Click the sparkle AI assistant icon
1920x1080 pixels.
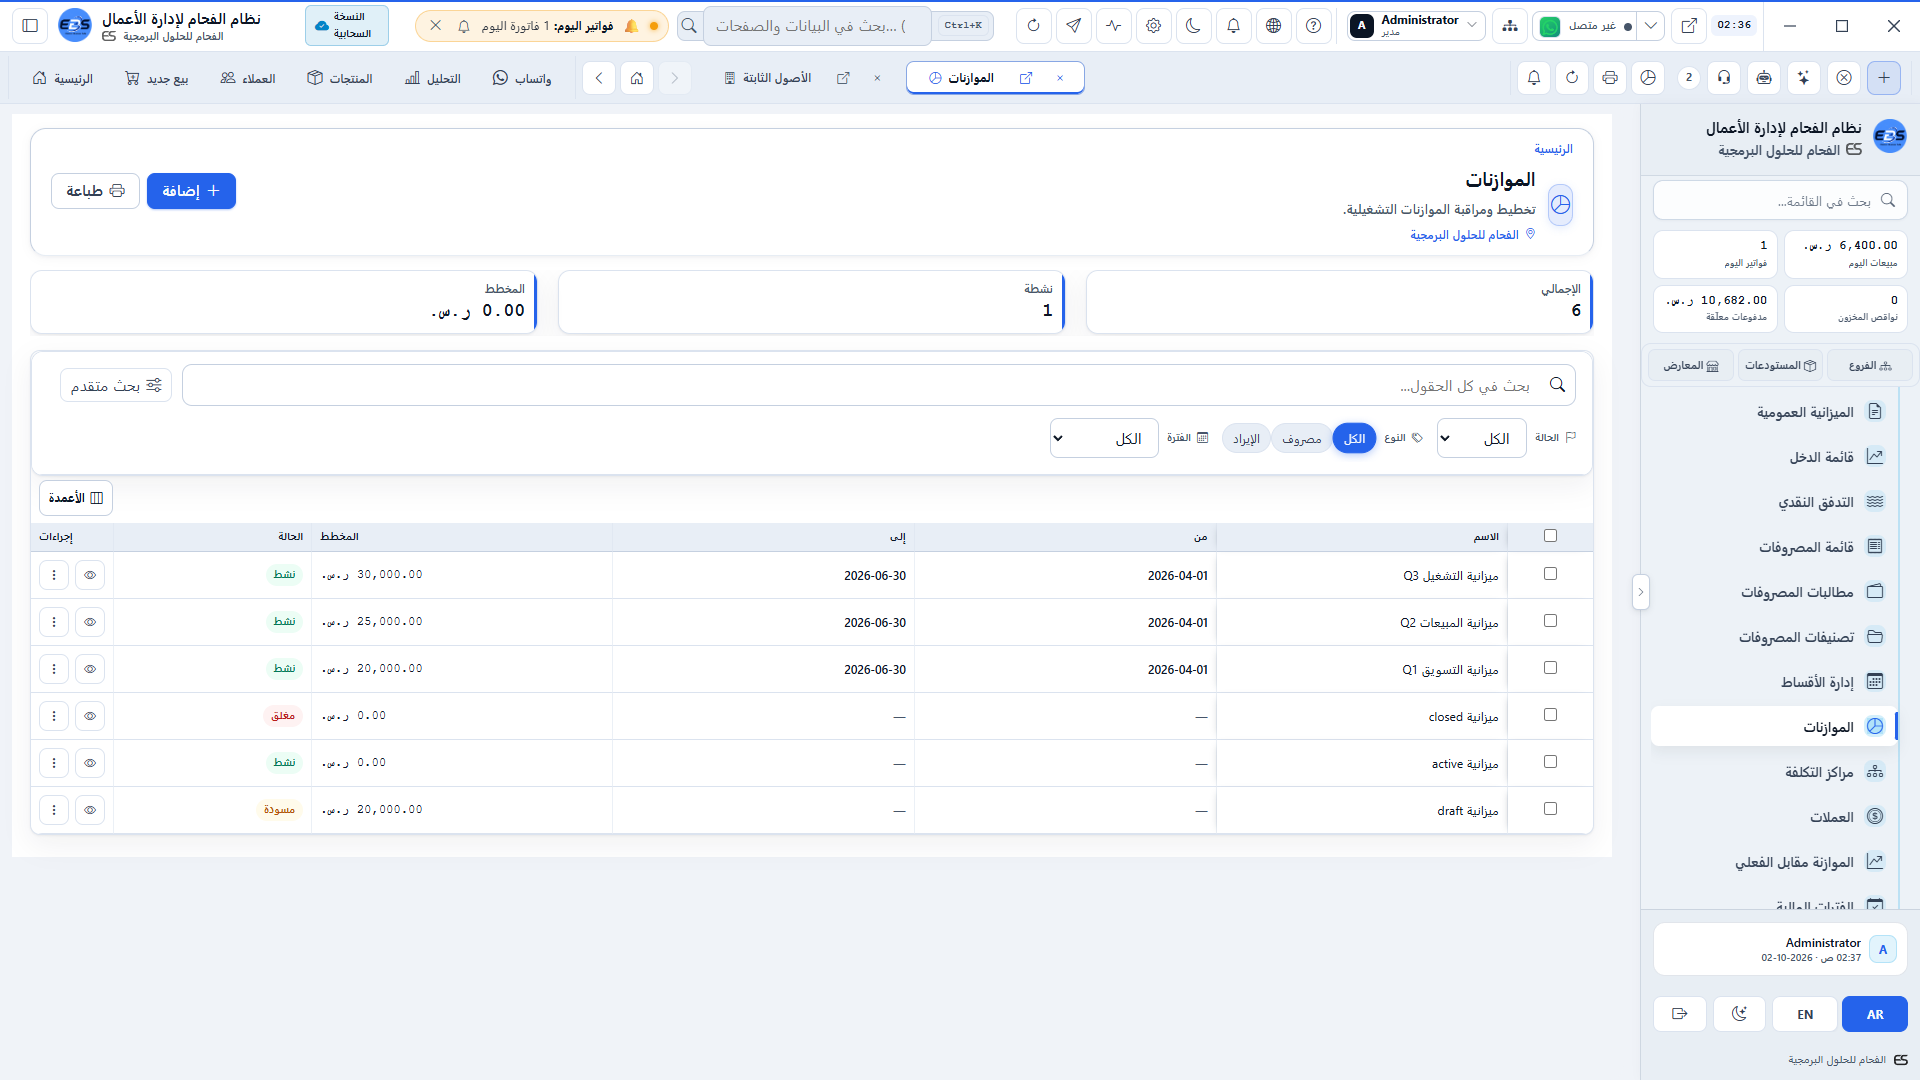click(1803, 78)
